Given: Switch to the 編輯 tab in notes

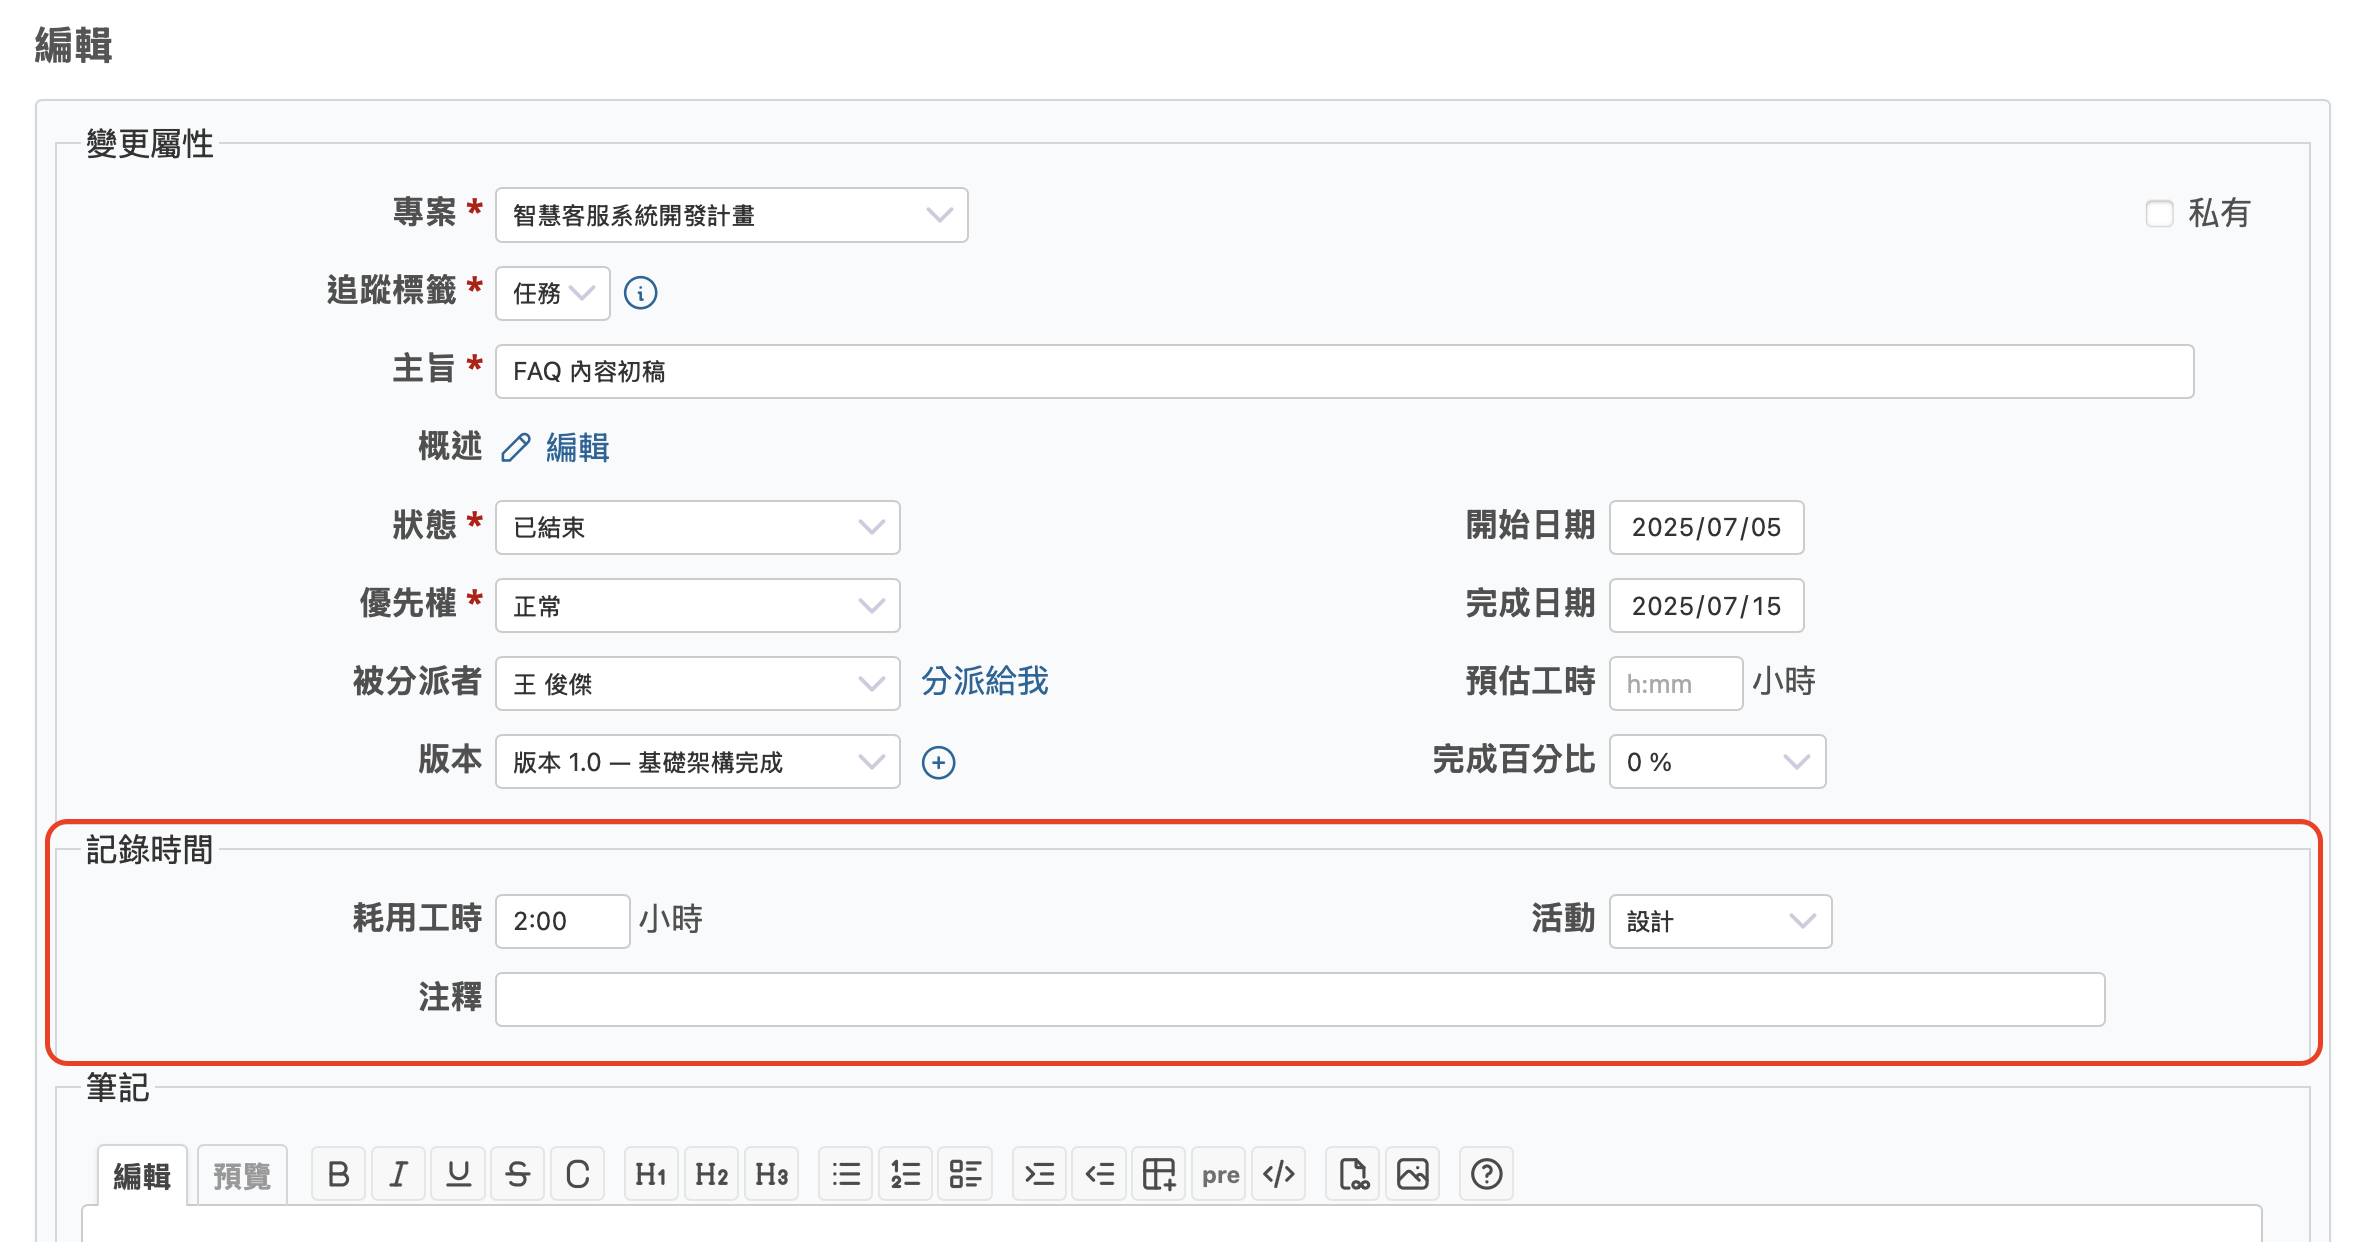Looking at the screenshot, I should point(142,1176).
